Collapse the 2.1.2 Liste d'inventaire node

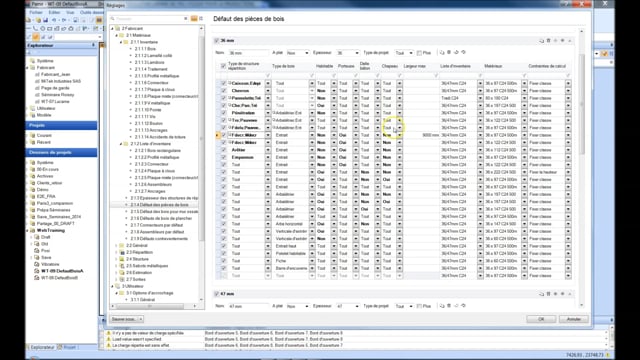121,144
